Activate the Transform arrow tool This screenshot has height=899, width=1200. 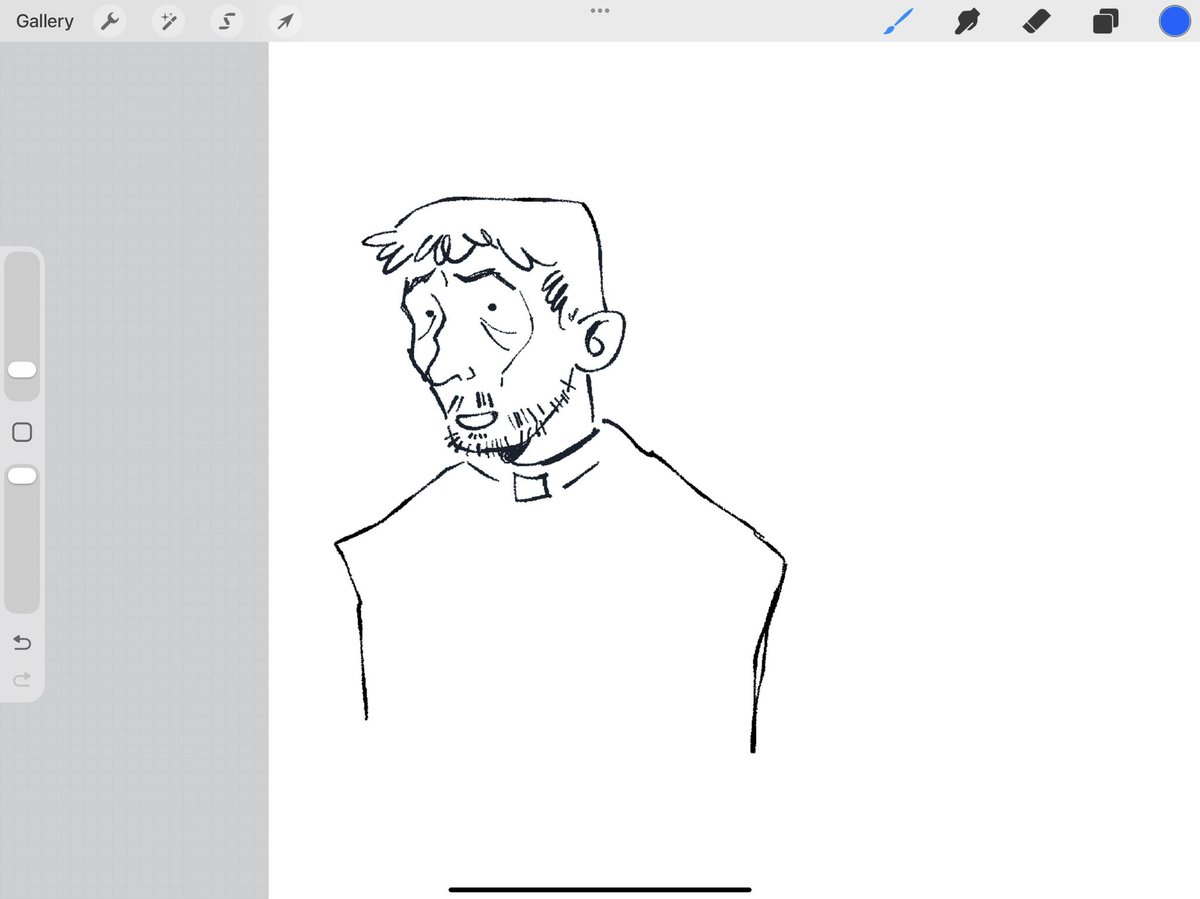click(285, 21)
